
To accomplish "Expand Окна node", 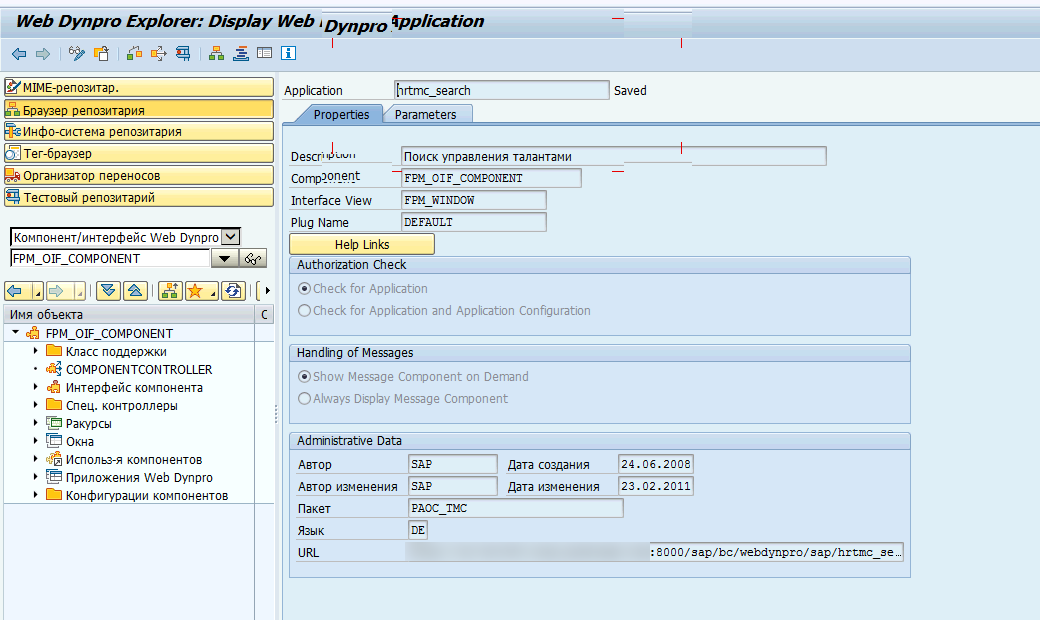I will coord(36,440).
